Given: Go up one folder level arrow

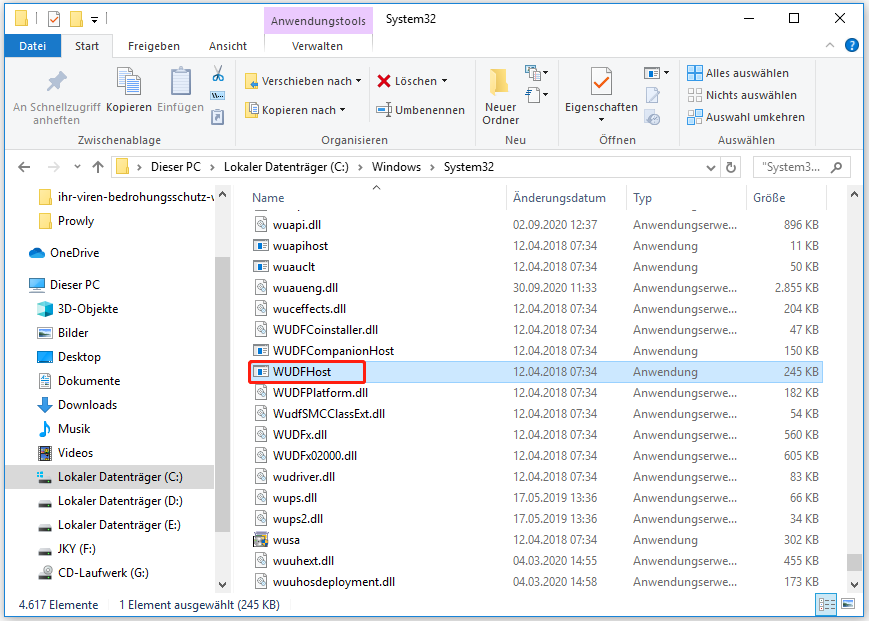Looking at the screenshot, I should pyautogui.click(x=98, y=167).
